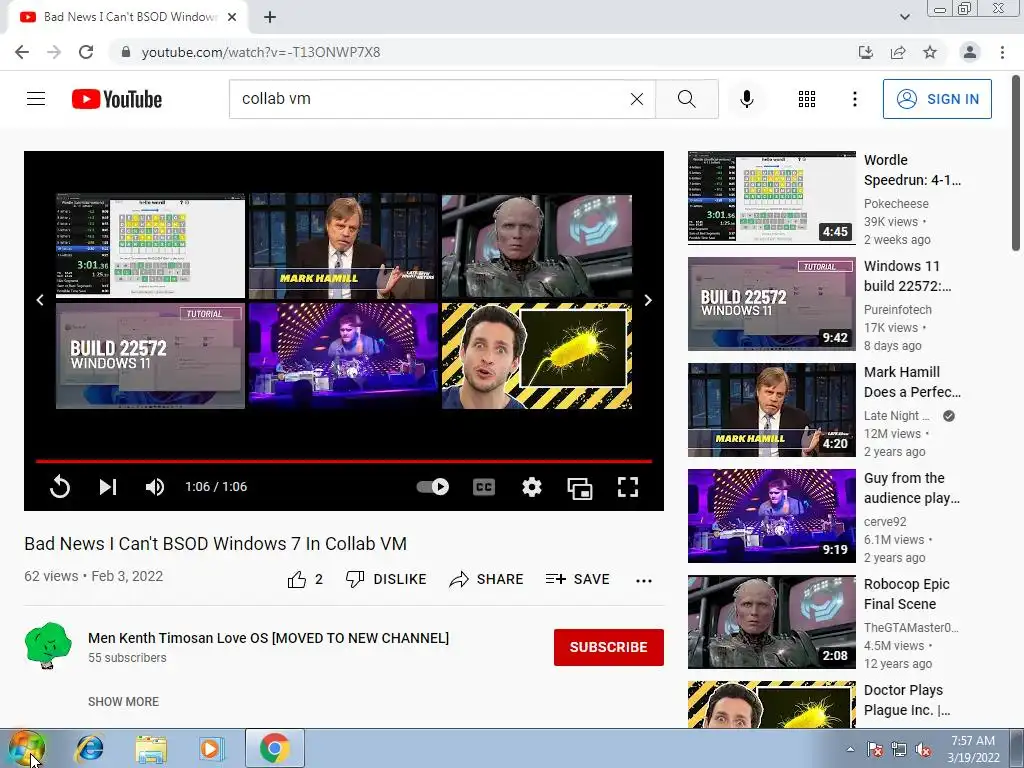Skip to the next video

point(108,487)
